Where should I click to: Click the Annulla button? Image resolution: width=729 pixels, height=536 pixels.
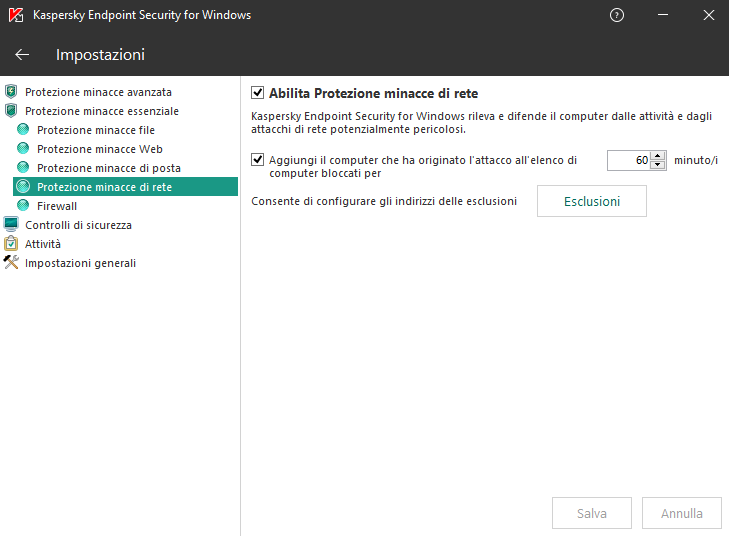[682, 513]
